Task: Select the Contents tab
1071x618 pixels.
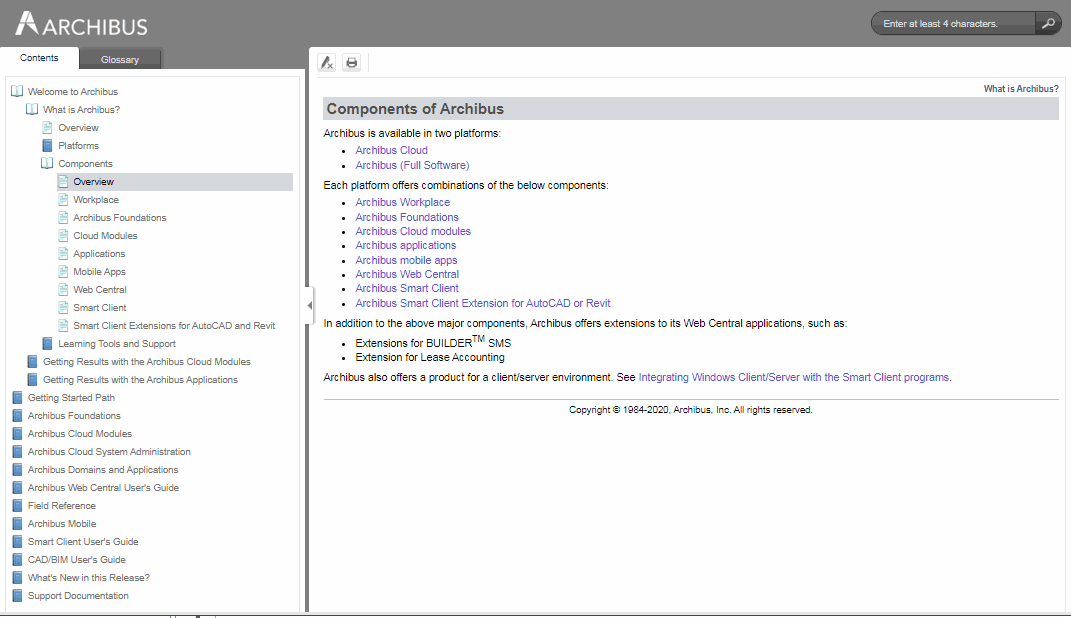Action: point(39,59)
